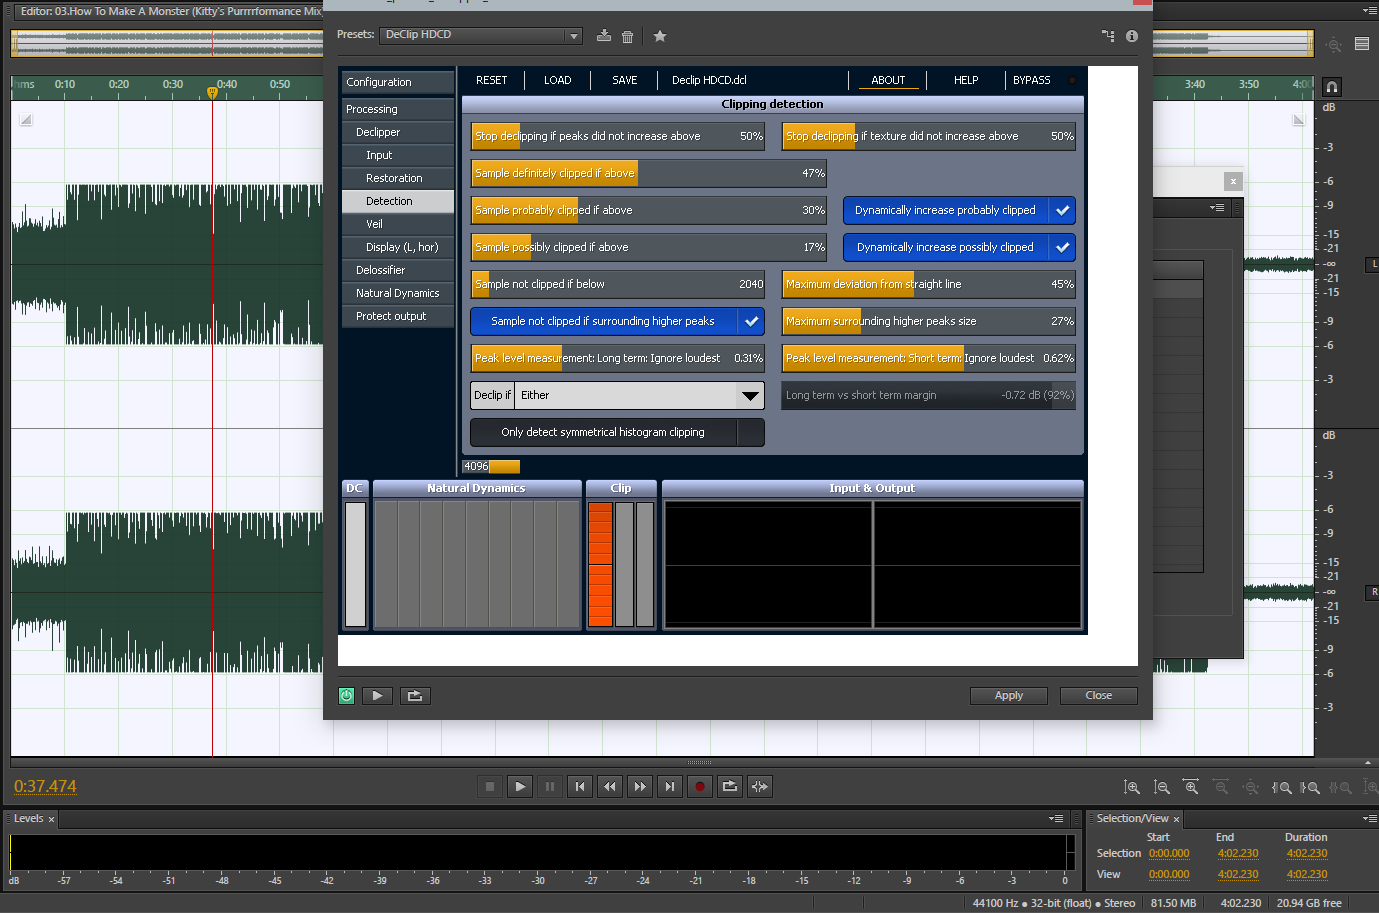1379x913 pixels.
Task: Open the Protect output page
Action: (398, 316)
